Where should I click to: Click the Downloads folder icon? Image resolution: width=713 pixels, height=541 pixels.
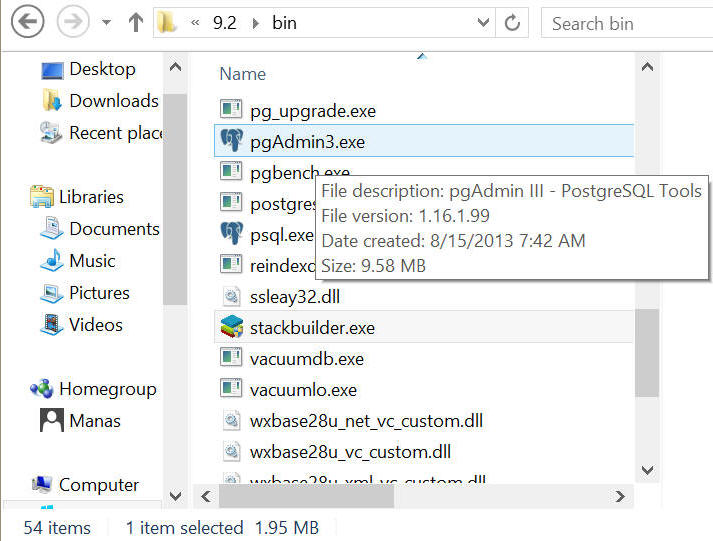52,100
